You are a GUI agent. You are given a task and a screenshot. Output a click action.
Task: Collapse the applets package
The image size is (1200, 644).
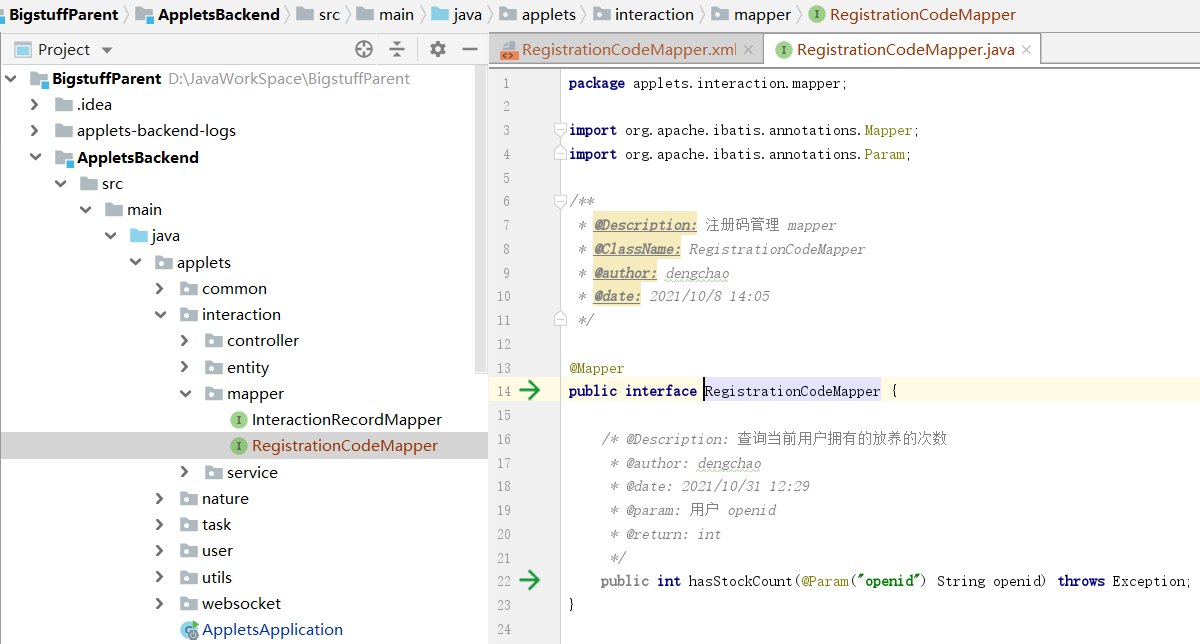click(135, 262)
